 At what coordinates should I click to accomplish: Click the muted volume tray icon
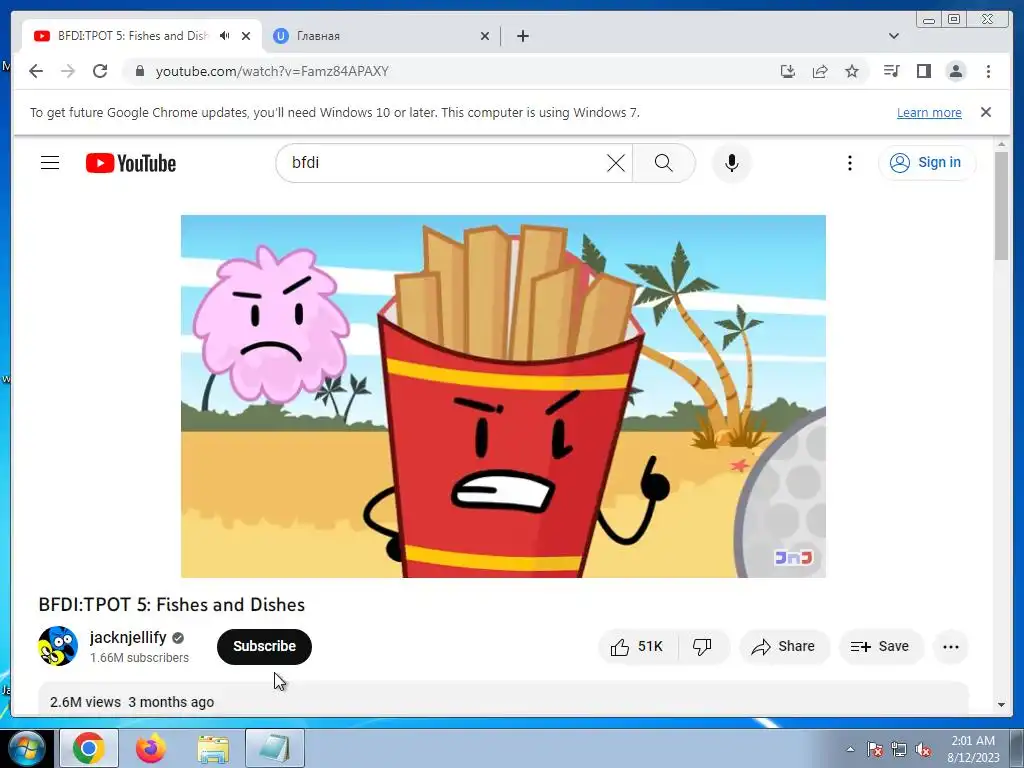[923, 750]
